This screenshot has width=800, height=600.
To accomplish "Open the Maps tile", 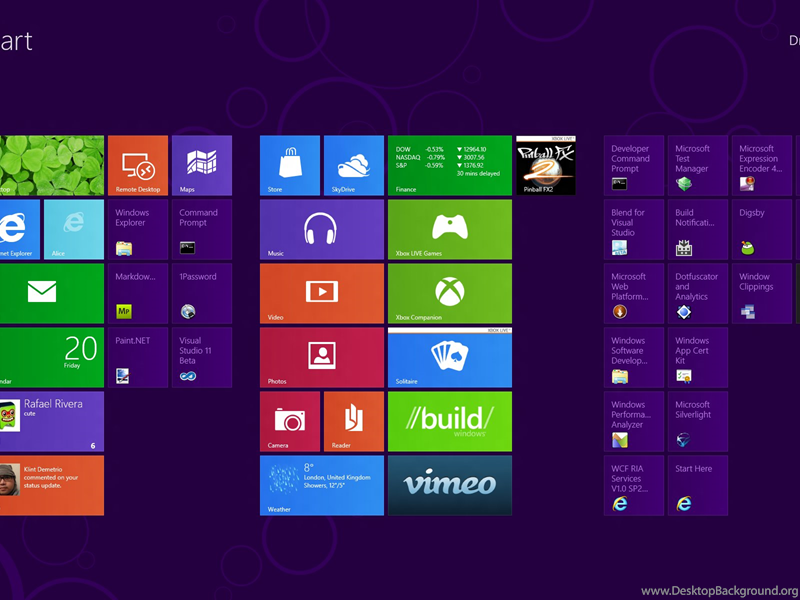I will 202,165.
